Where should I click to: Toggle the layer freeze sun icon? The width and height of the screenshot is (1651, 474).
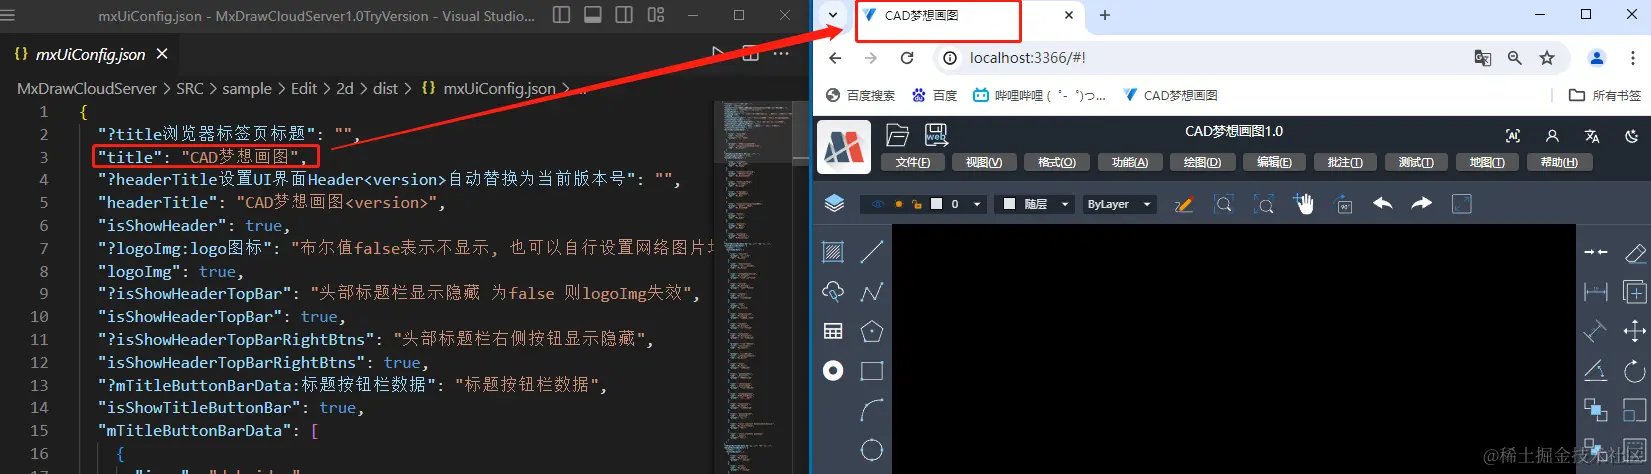pyautogui.click(x=898, y=204)
